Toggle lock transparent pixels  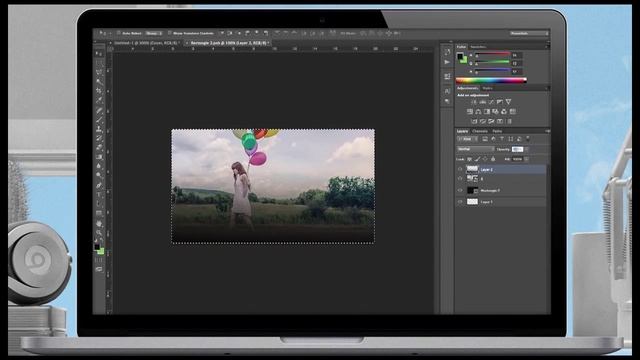[x=469, y=159]
